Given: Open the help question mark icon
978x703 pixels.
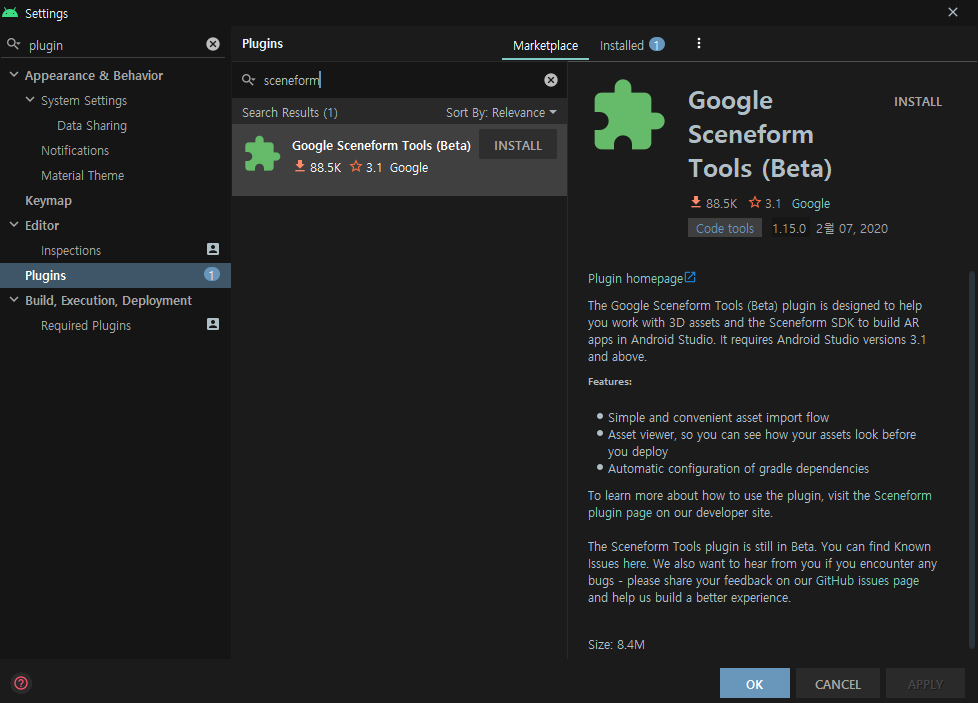Looking at the screenshot, I should (x=21, y=683).
